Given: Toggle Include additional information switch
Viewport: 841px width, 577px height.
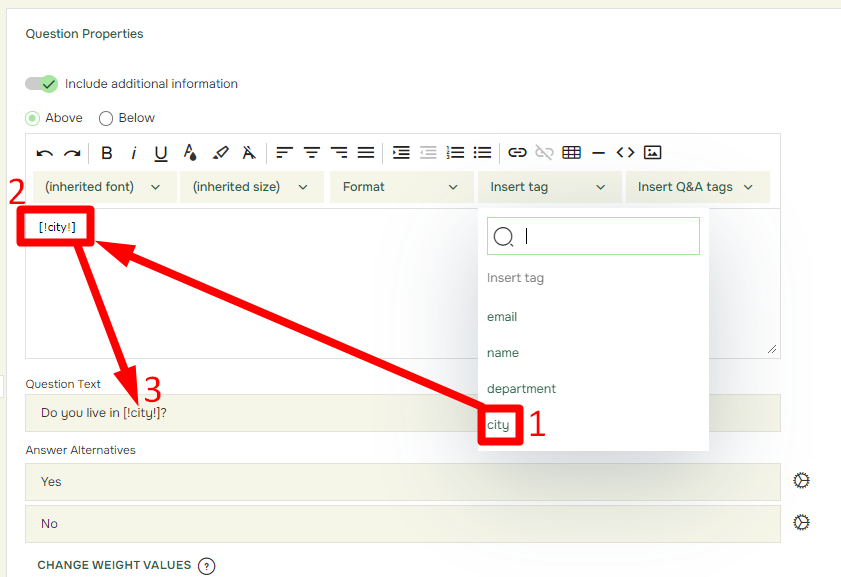Looking at the screenshot, I should 41,84.
